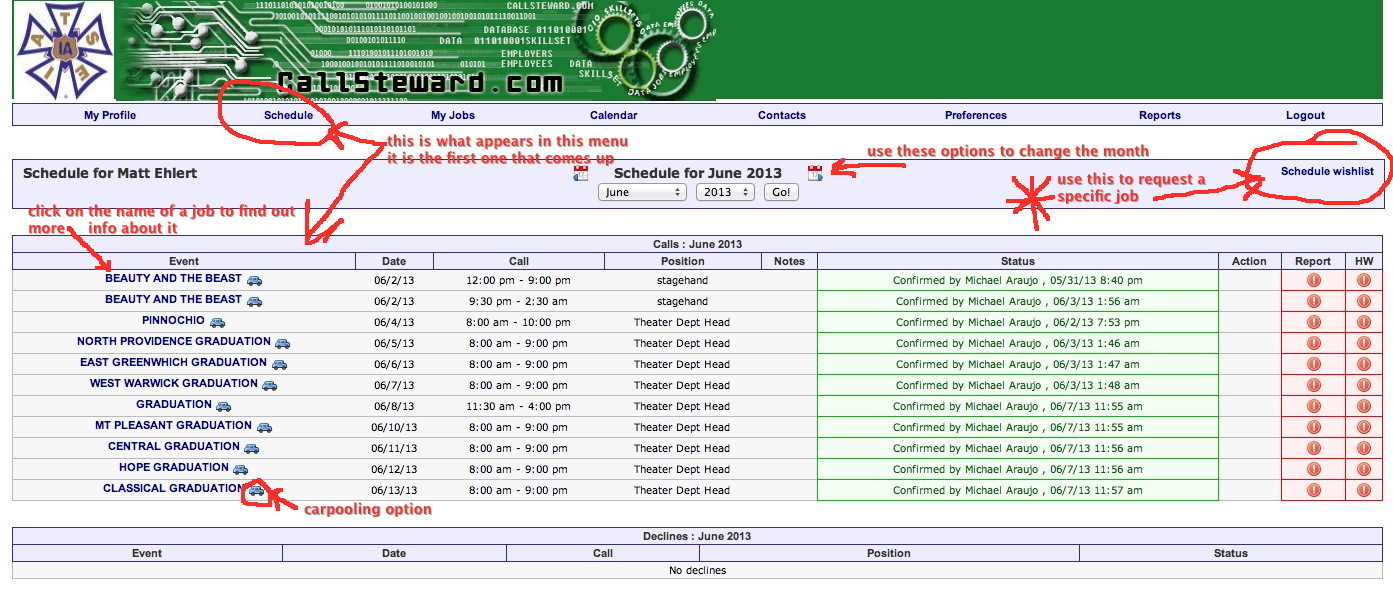1393x590 pixels.
Task: Click the carpool car icon beside PINNOCHIO
Action: point(217,322)
